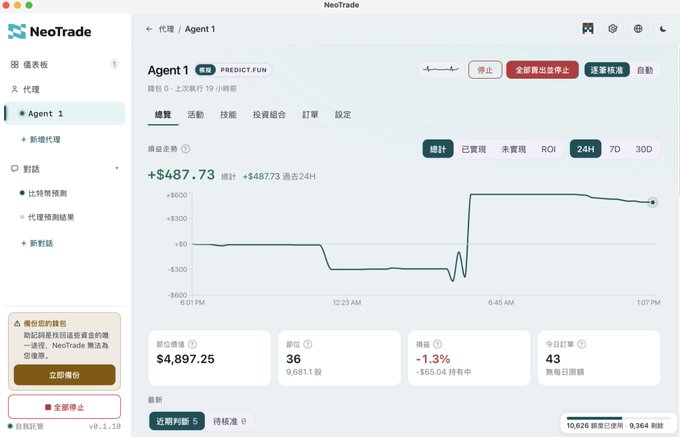Switch to the 投資組合 tab

point(269,115)
